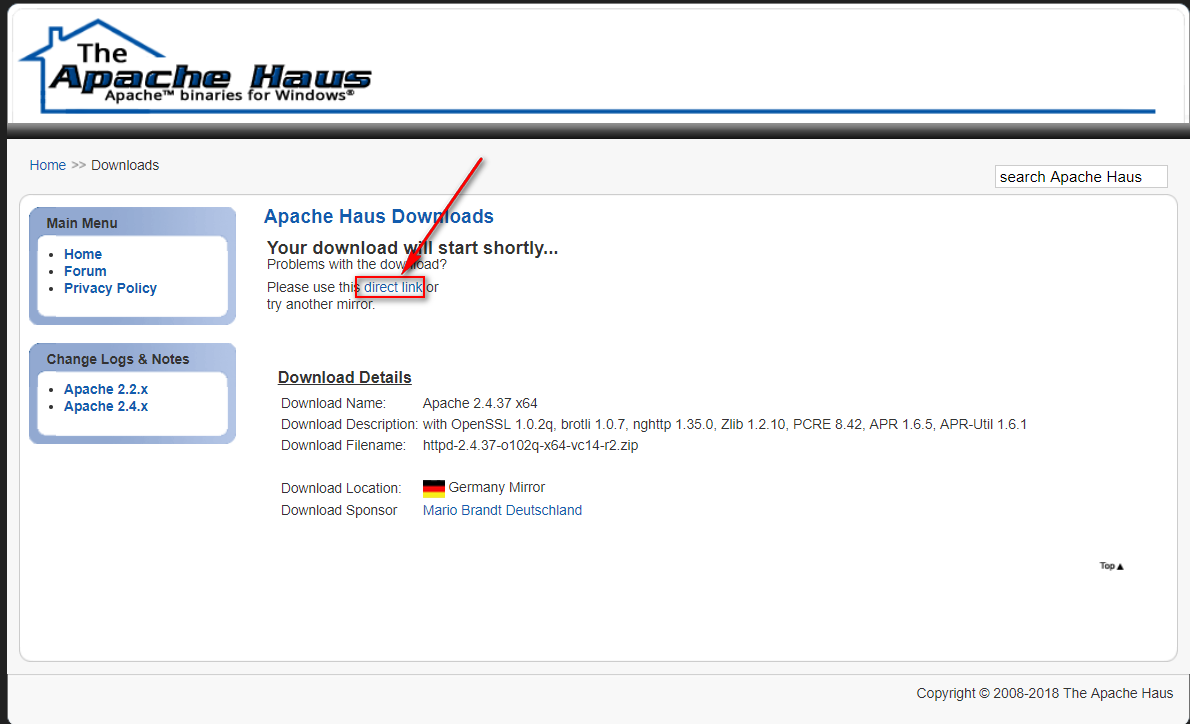Click the Apache Haus Downloads heading

point(379,216)
